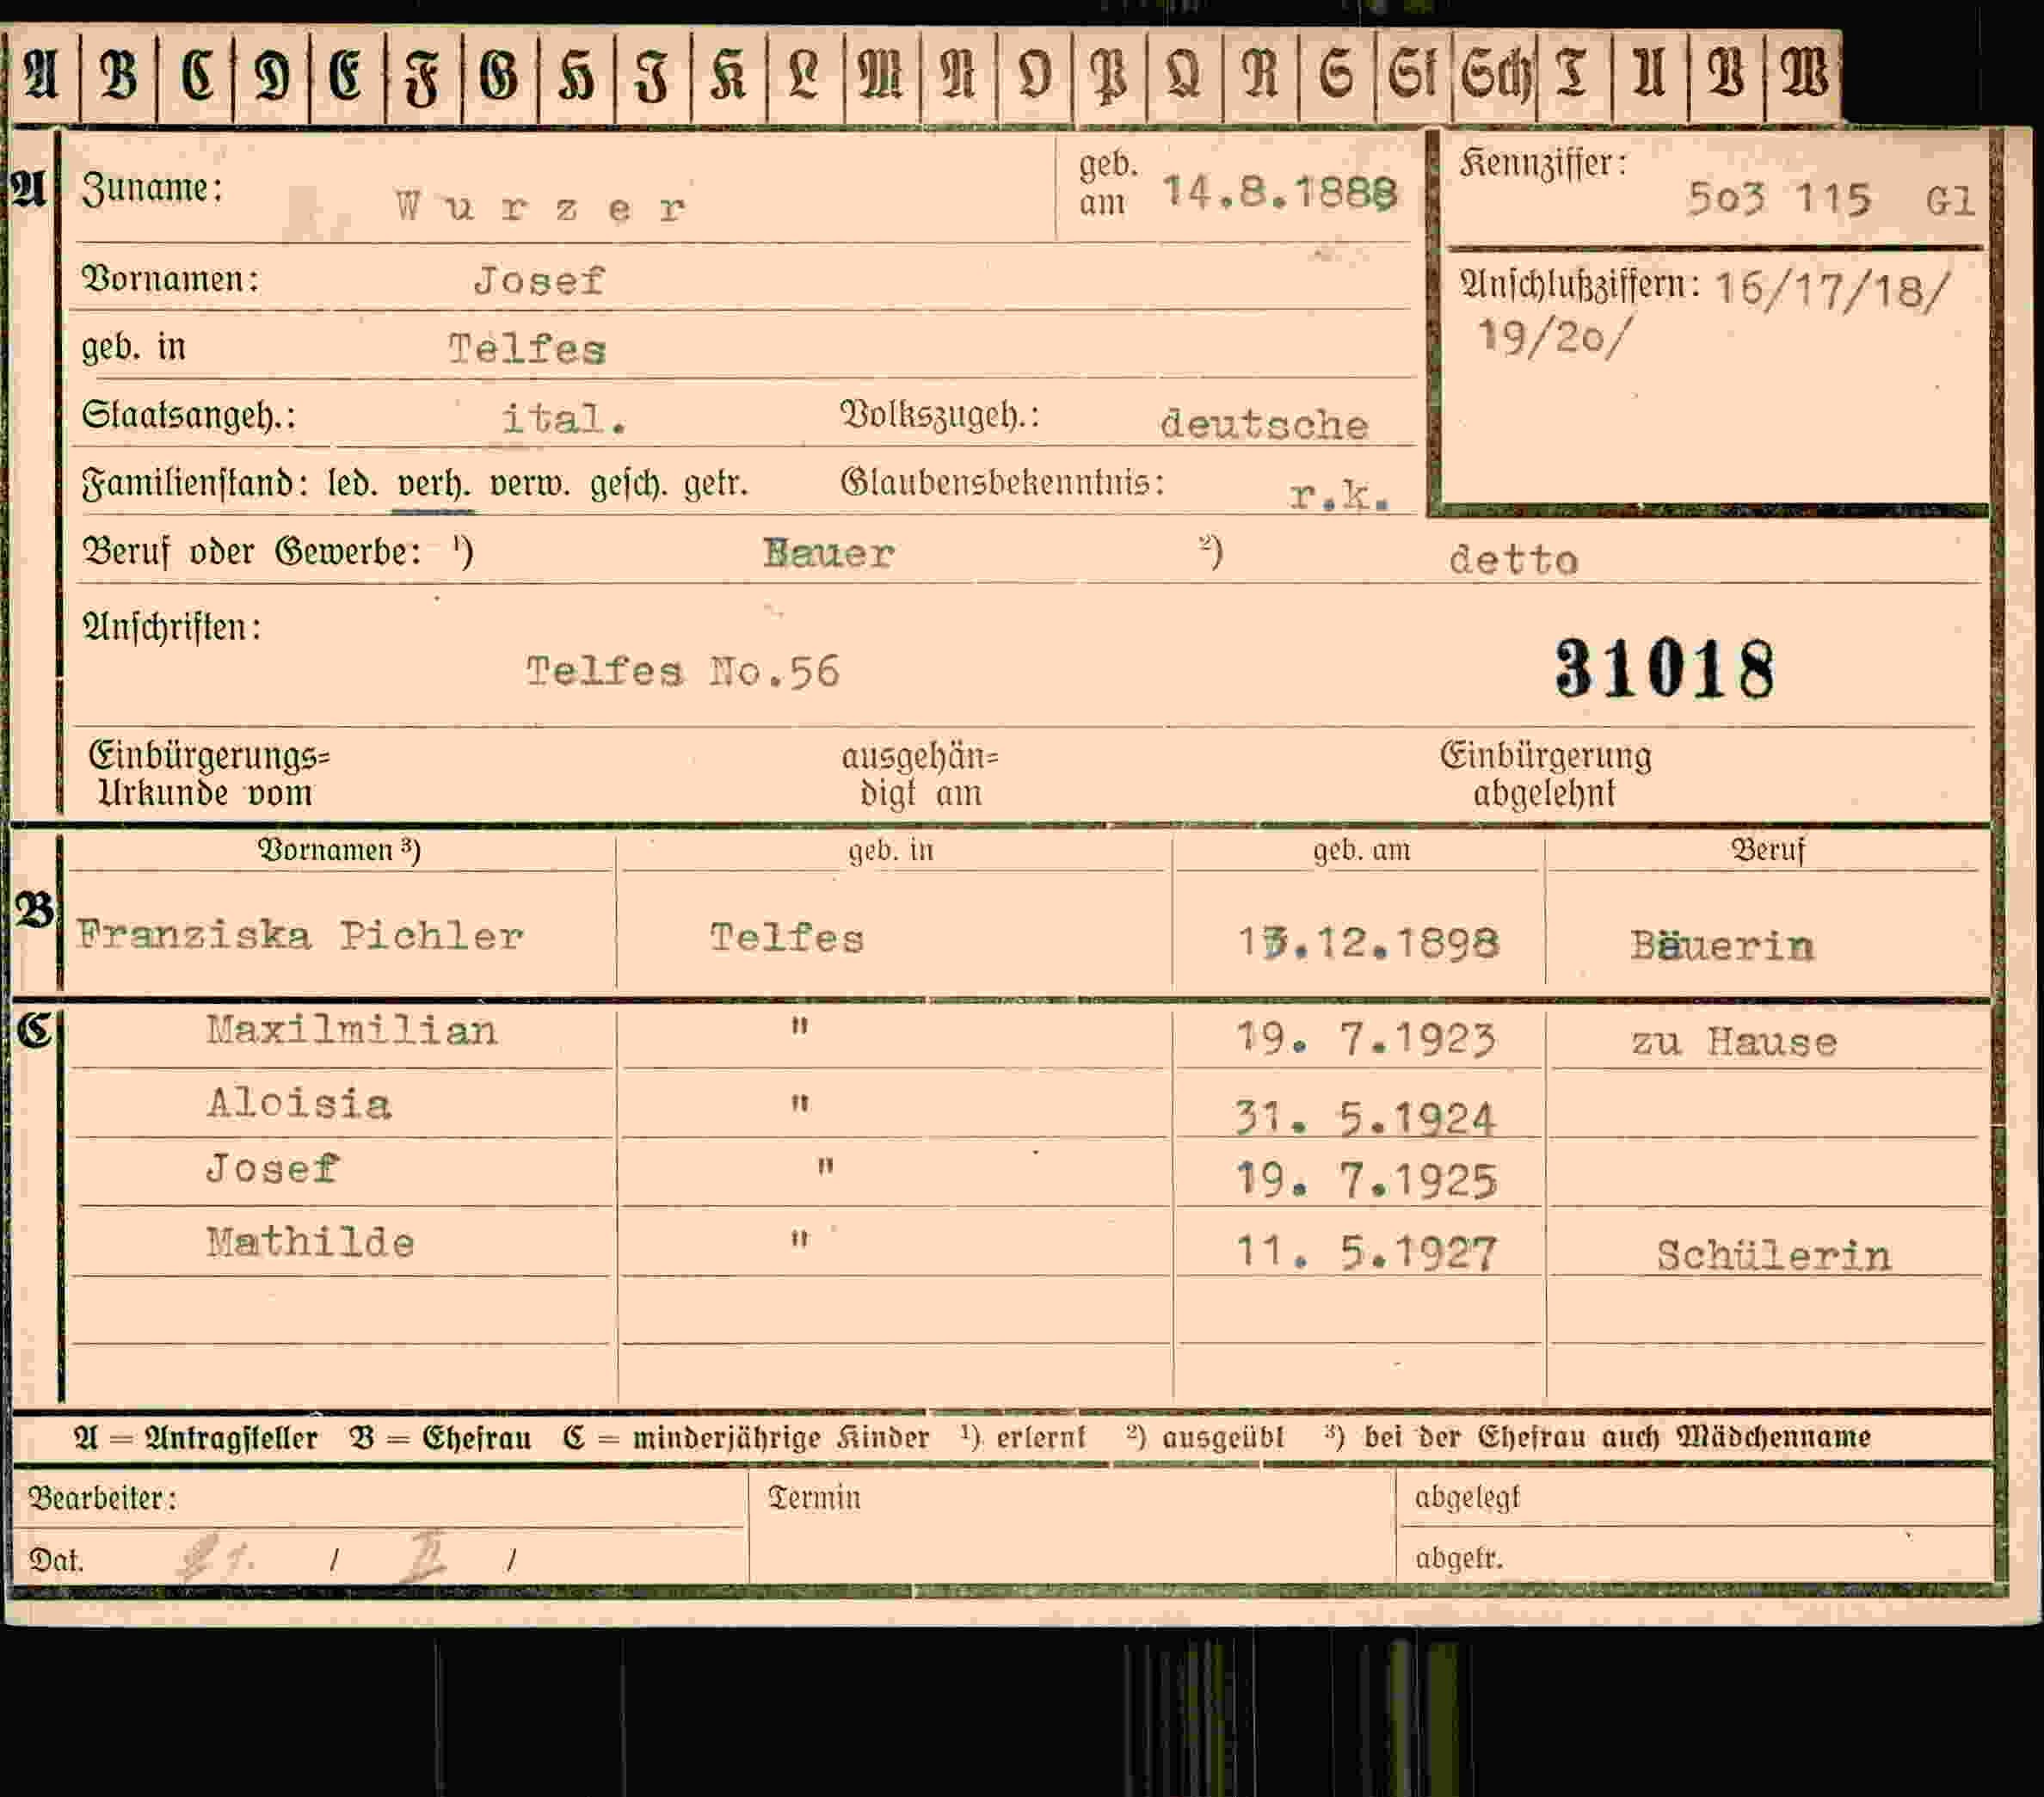The width and height of the screenshot is (2044, 1797).
Task: Select the index tab for letter U
Action: click(x=1650, y=76)
